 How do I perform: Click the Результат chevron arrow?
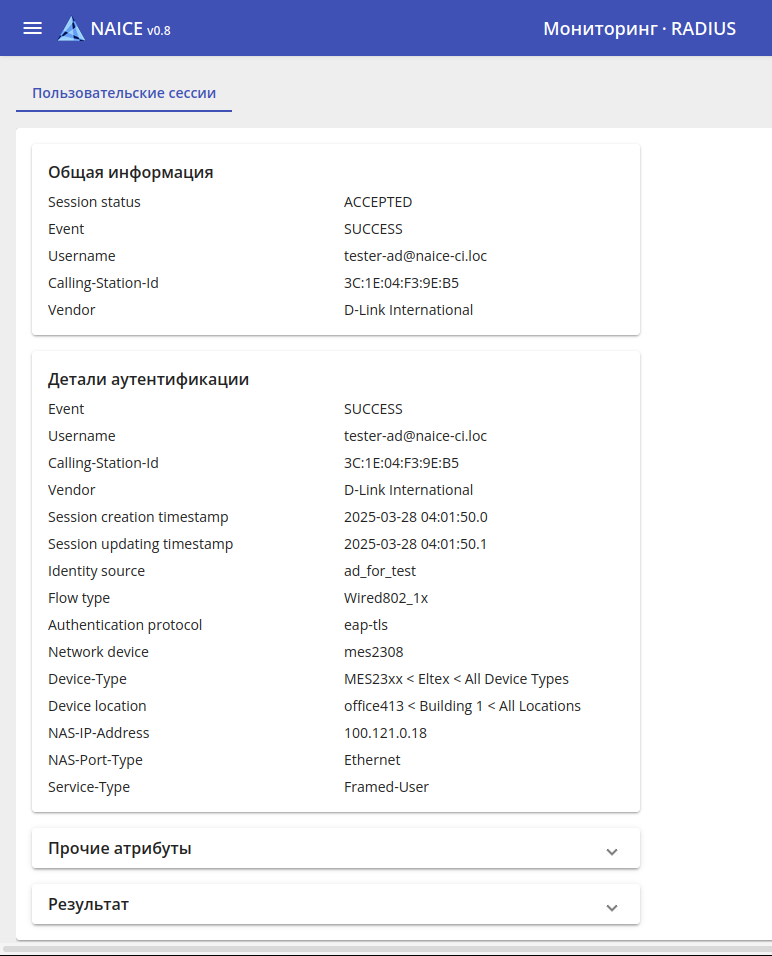[x=612, y=907]
